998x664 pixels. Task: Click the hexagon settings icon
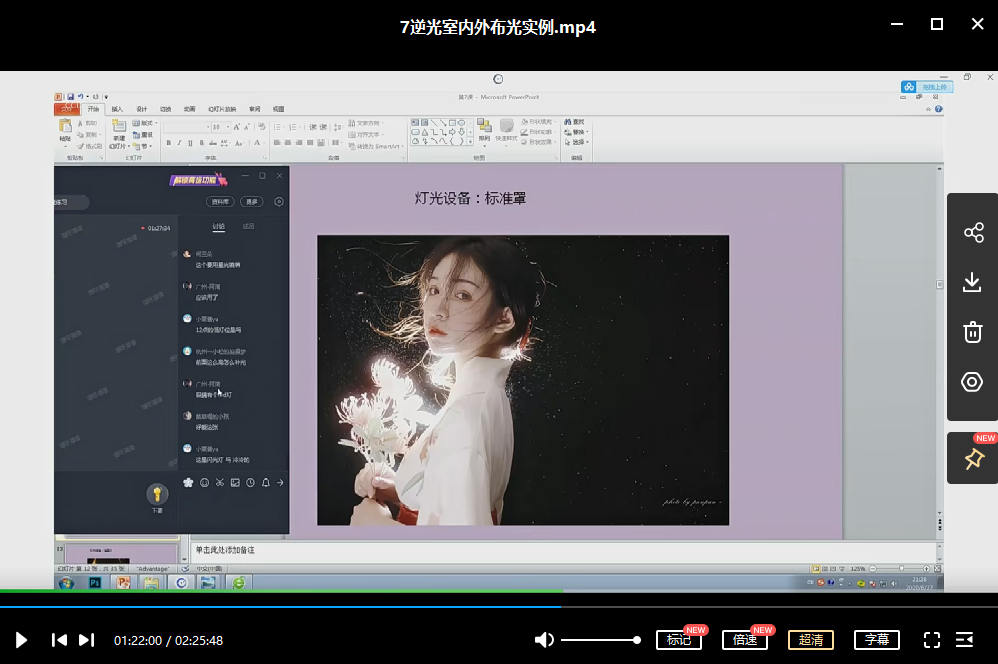973,382
